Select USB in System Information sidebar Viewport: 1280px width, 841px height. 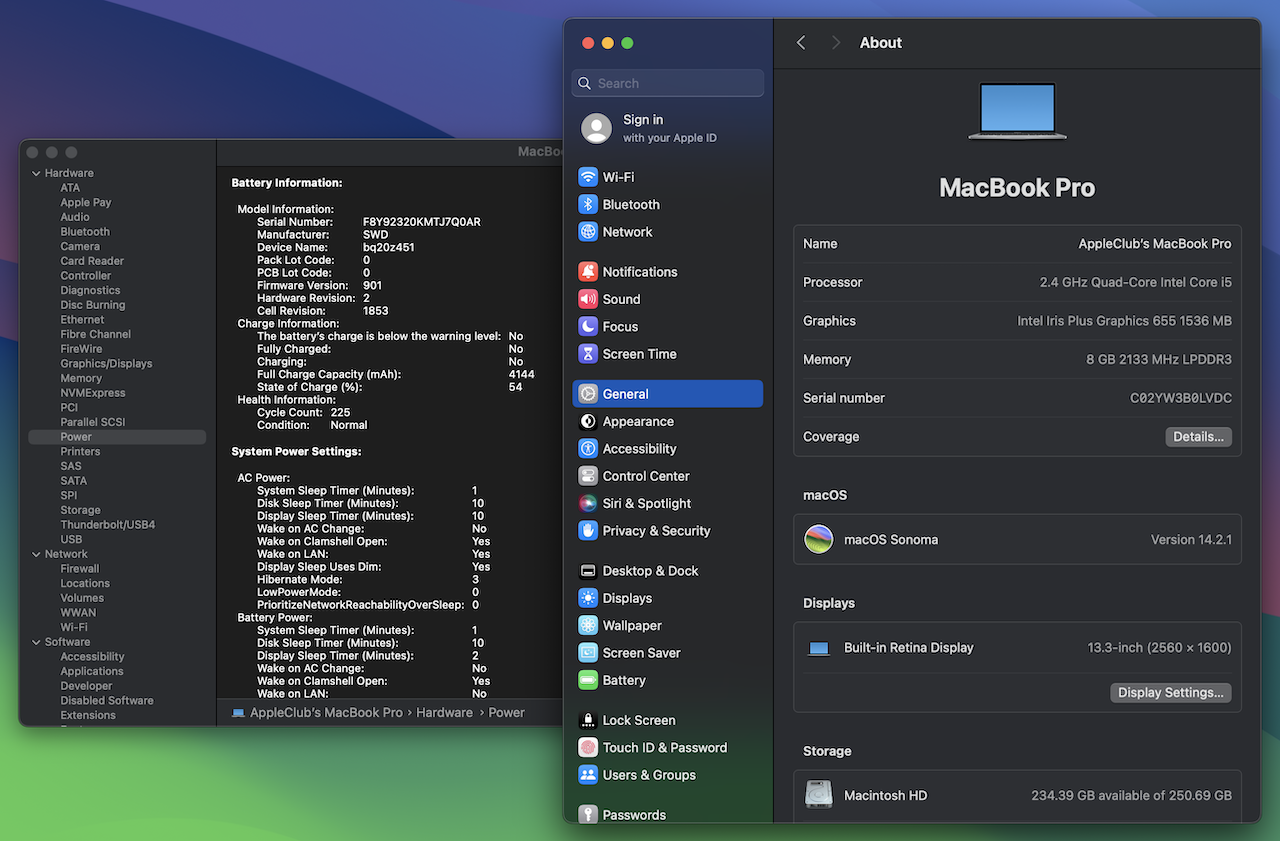71,539
